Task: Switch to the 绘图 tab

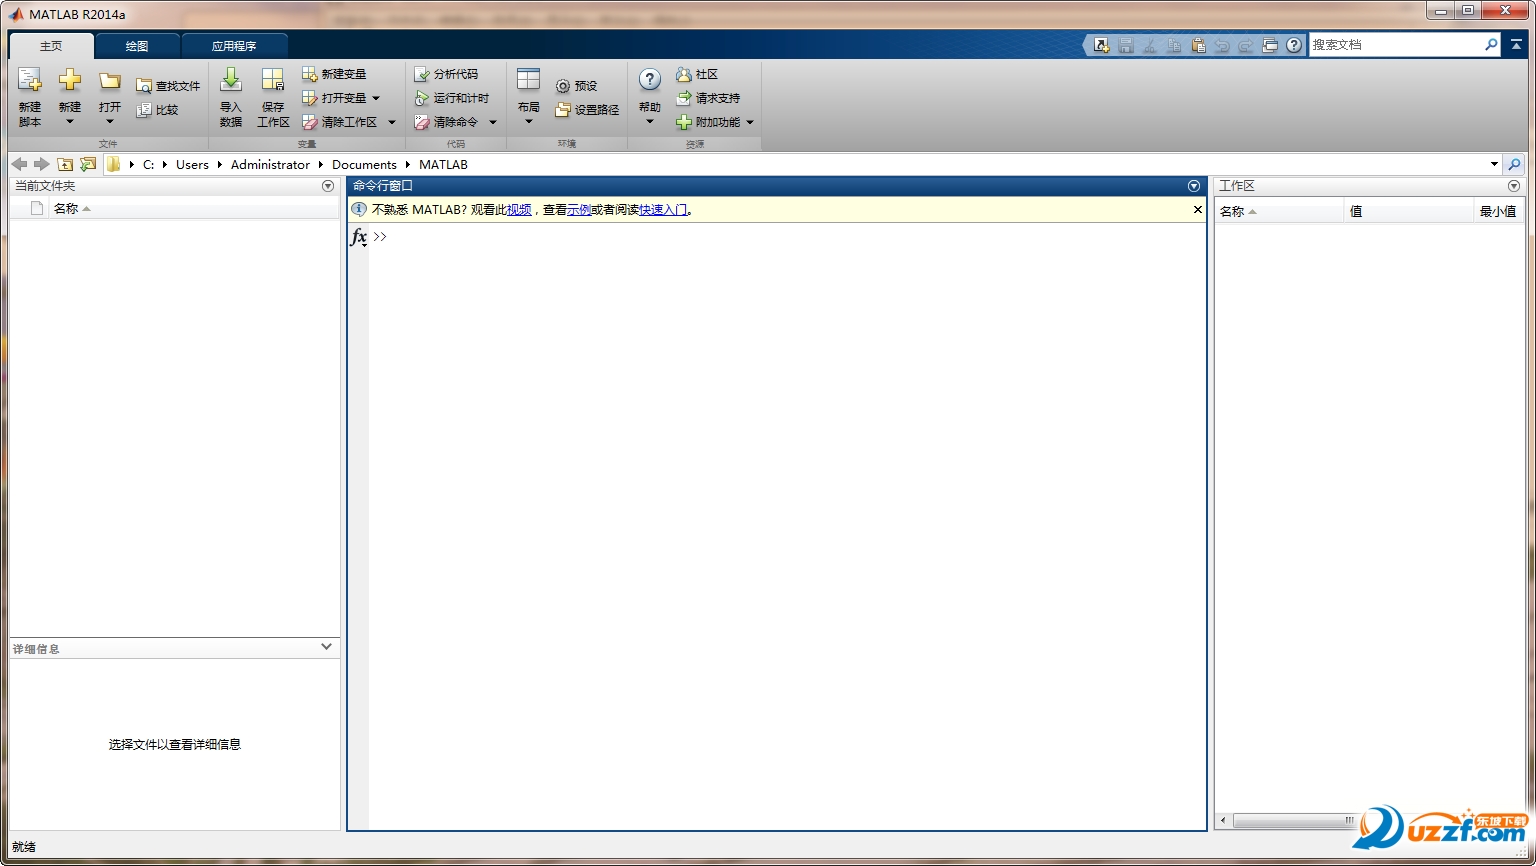Action: tap(137, 46)
